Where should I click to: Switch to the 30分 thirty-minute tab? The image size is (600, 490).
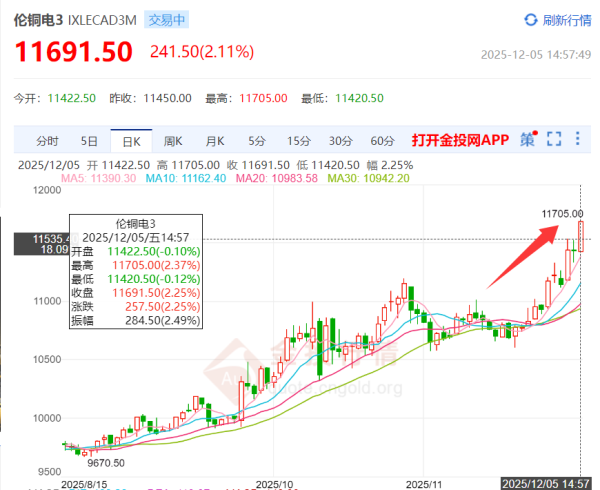tap(340, 141)
